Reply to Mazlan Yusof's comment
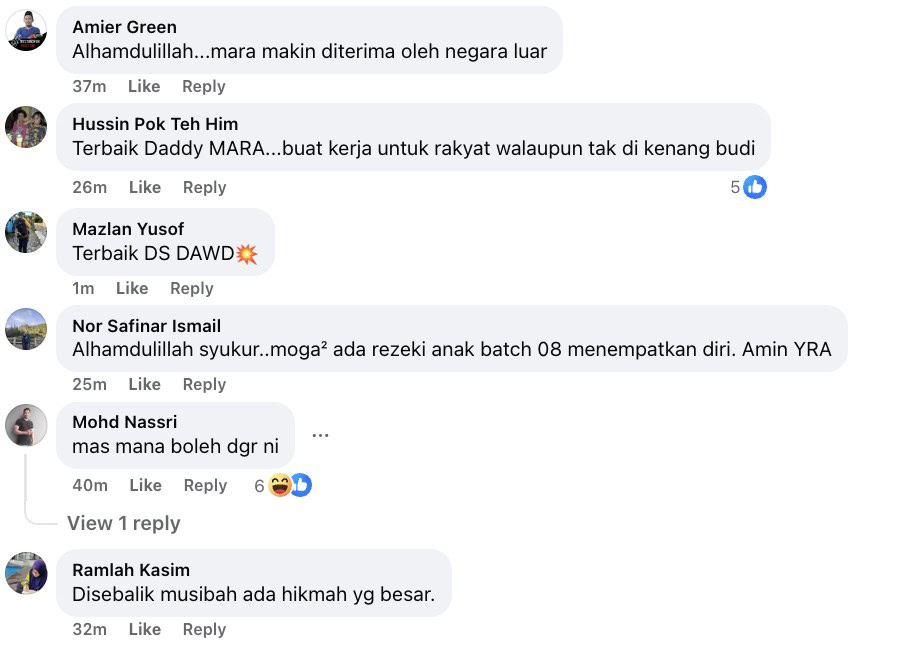 coord(191,288)
